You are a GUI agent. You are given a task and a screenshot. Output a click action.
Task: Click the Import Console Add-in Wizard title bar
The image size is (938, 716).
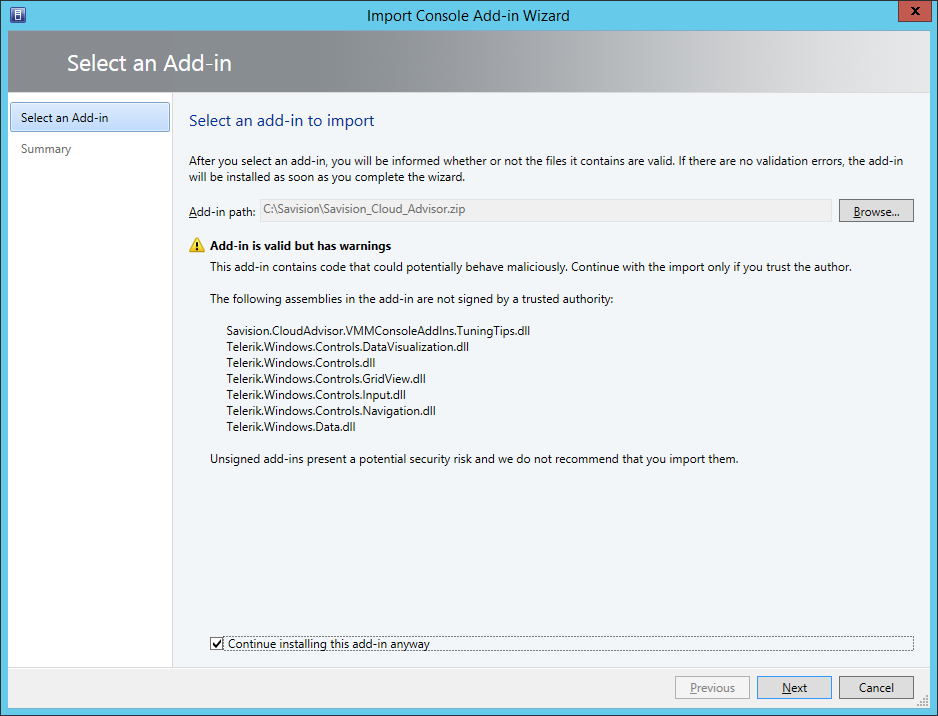pos(468,15)
